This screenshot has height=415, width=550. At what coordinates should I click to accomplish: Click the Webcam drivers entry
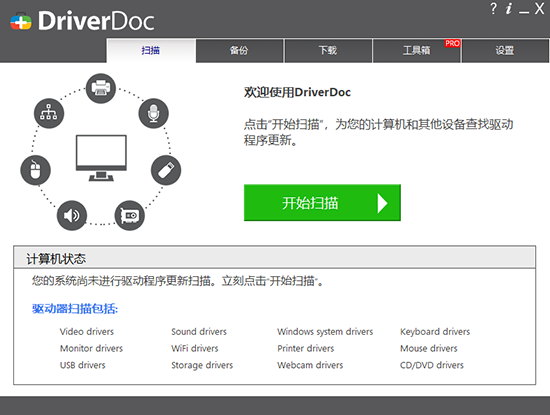click(x=310, y=365)
